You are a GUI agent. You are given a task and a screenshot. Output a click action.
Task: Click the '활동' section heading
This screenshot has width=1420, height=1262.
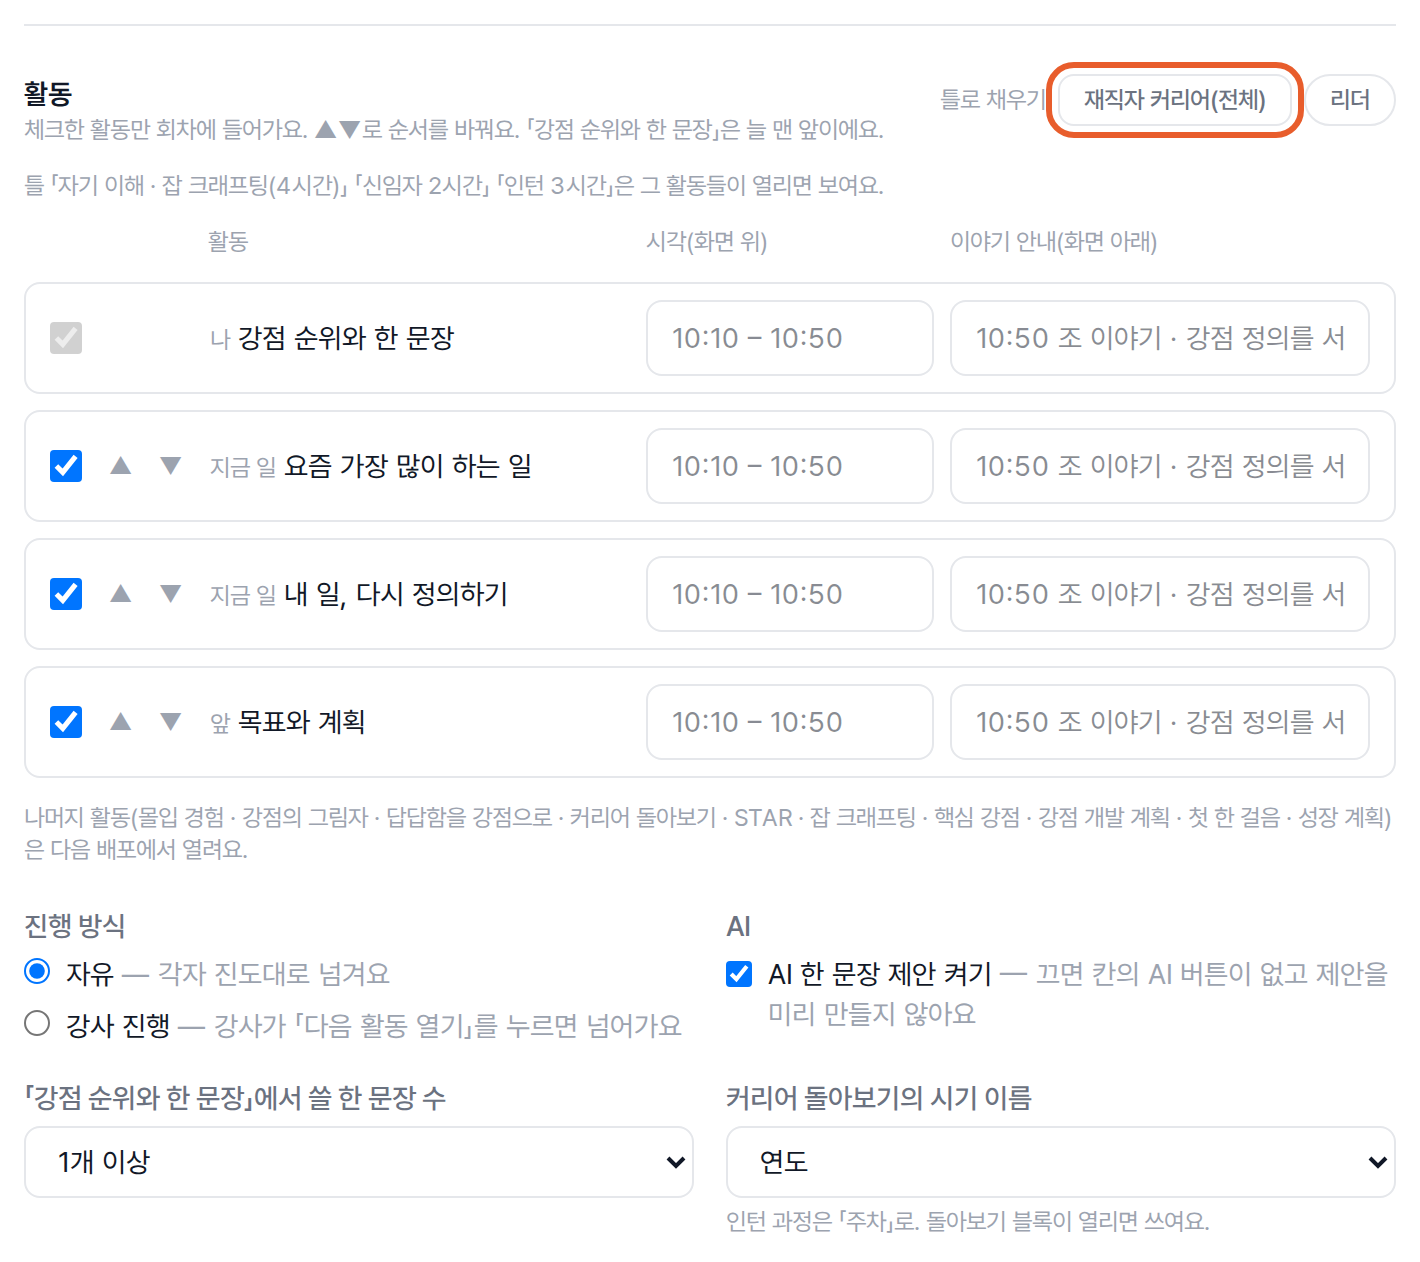point(48,94)
